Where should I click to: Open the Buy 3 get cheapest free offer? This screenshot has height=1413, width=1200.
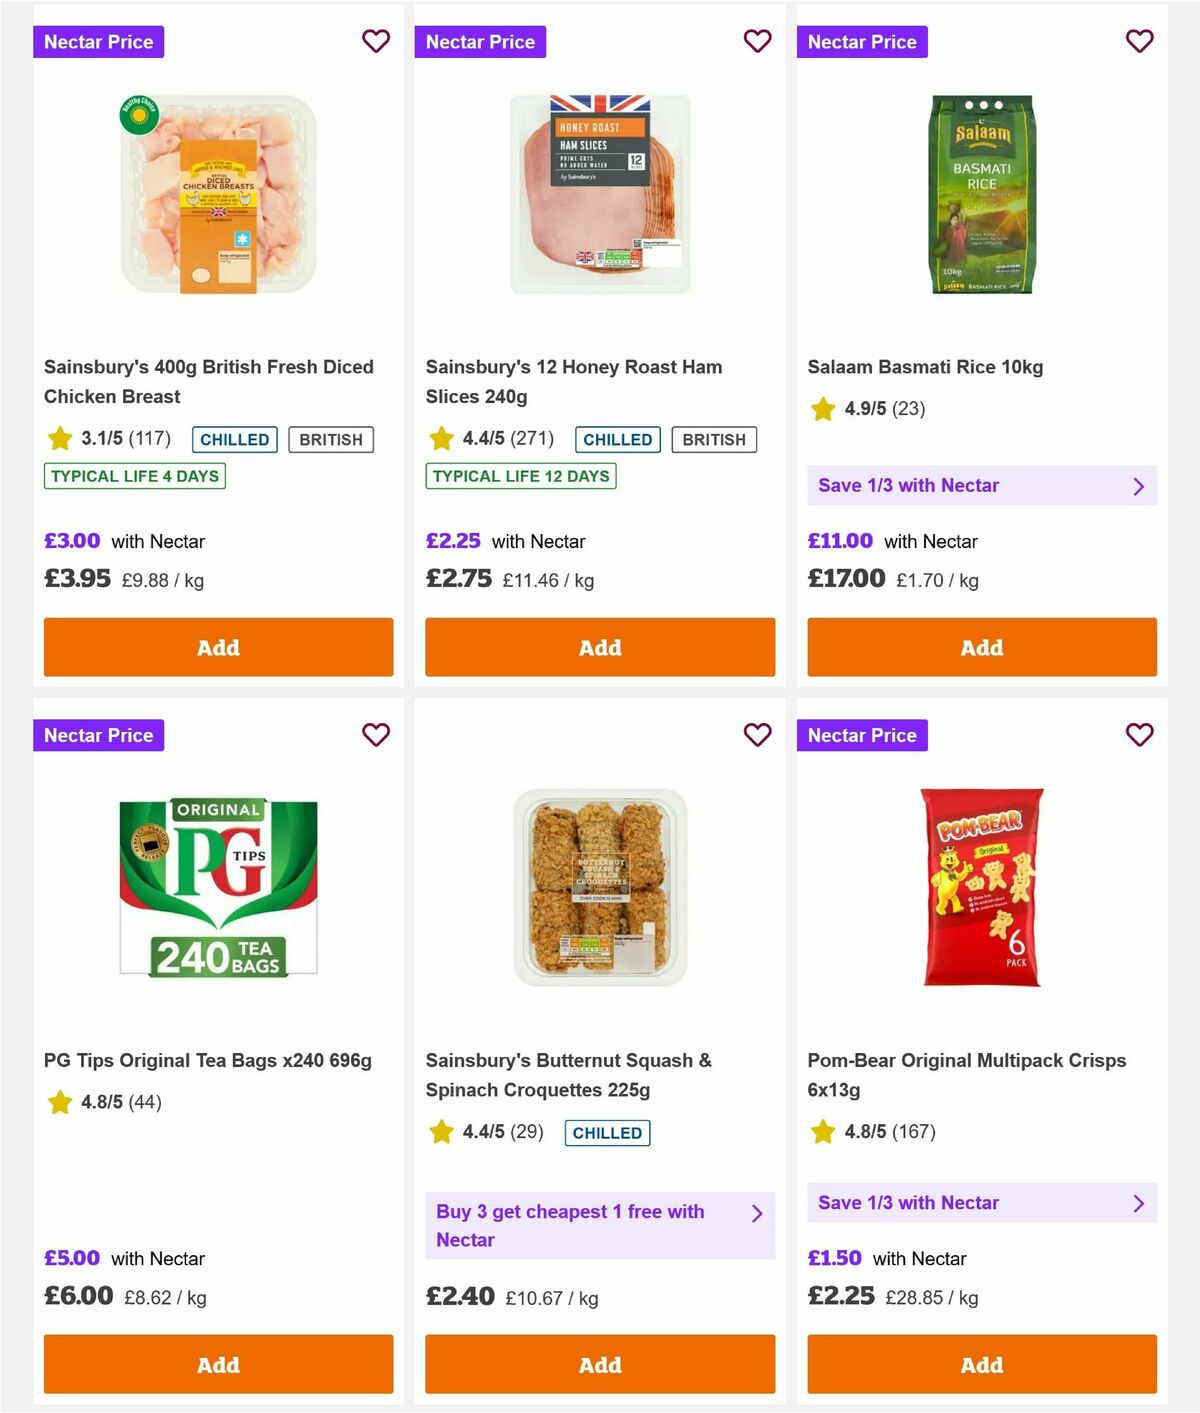(x=599, y=1225)
